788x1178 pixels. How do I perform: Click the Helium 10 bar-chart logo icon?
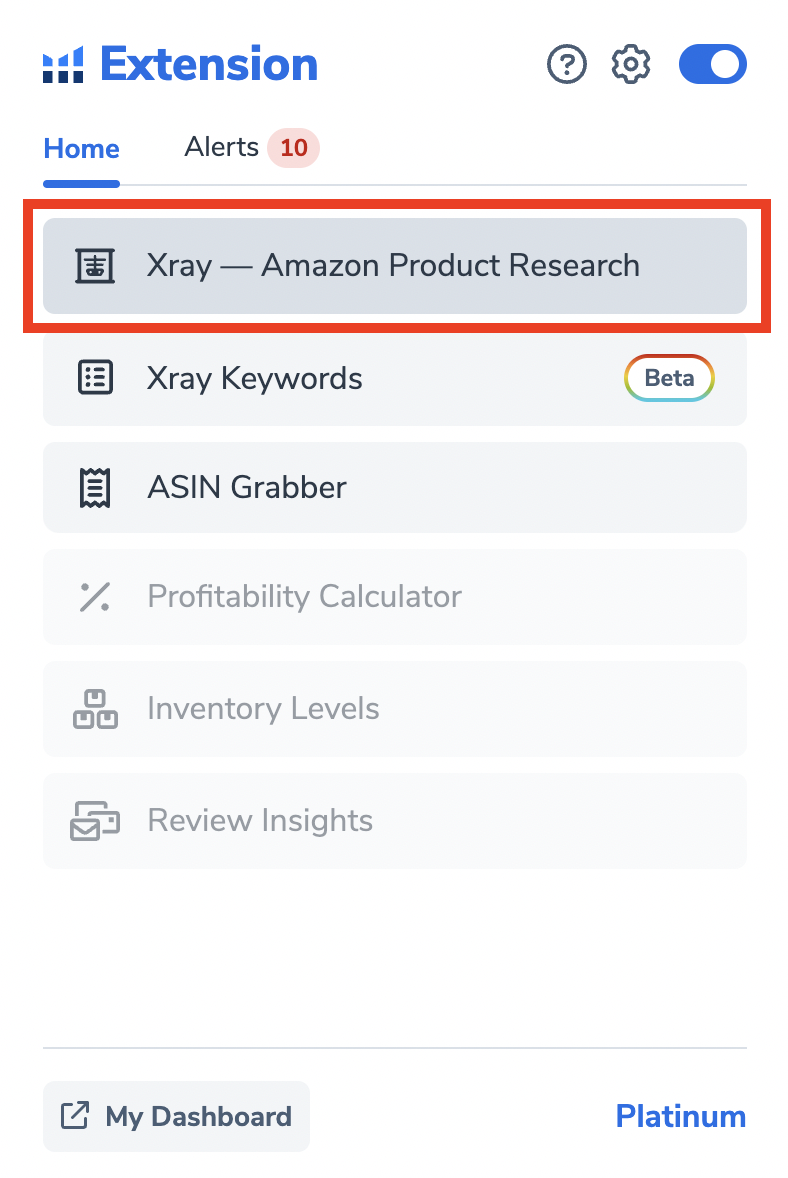(63, 65)
